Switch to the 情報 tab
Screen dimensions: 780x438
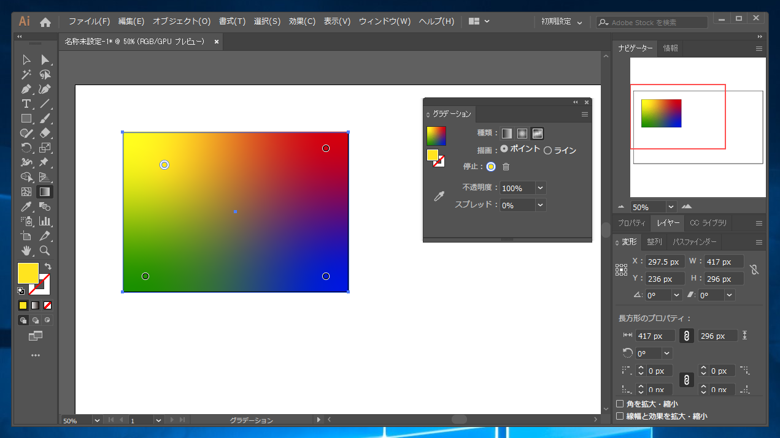(x=670, y=48)
